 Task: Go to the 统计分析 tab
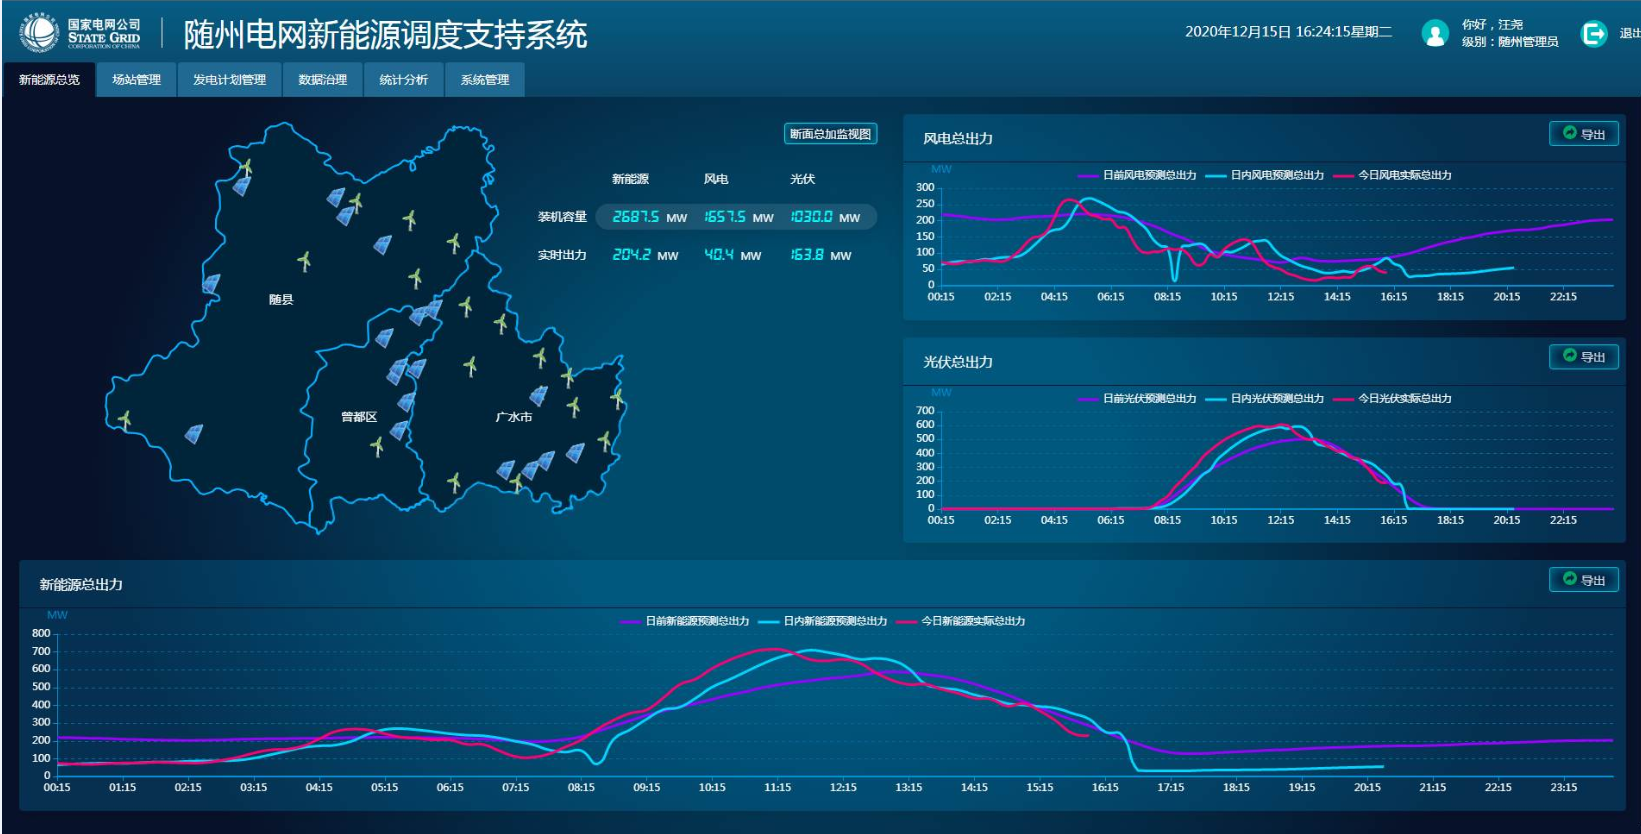click(x=403, y=80)
